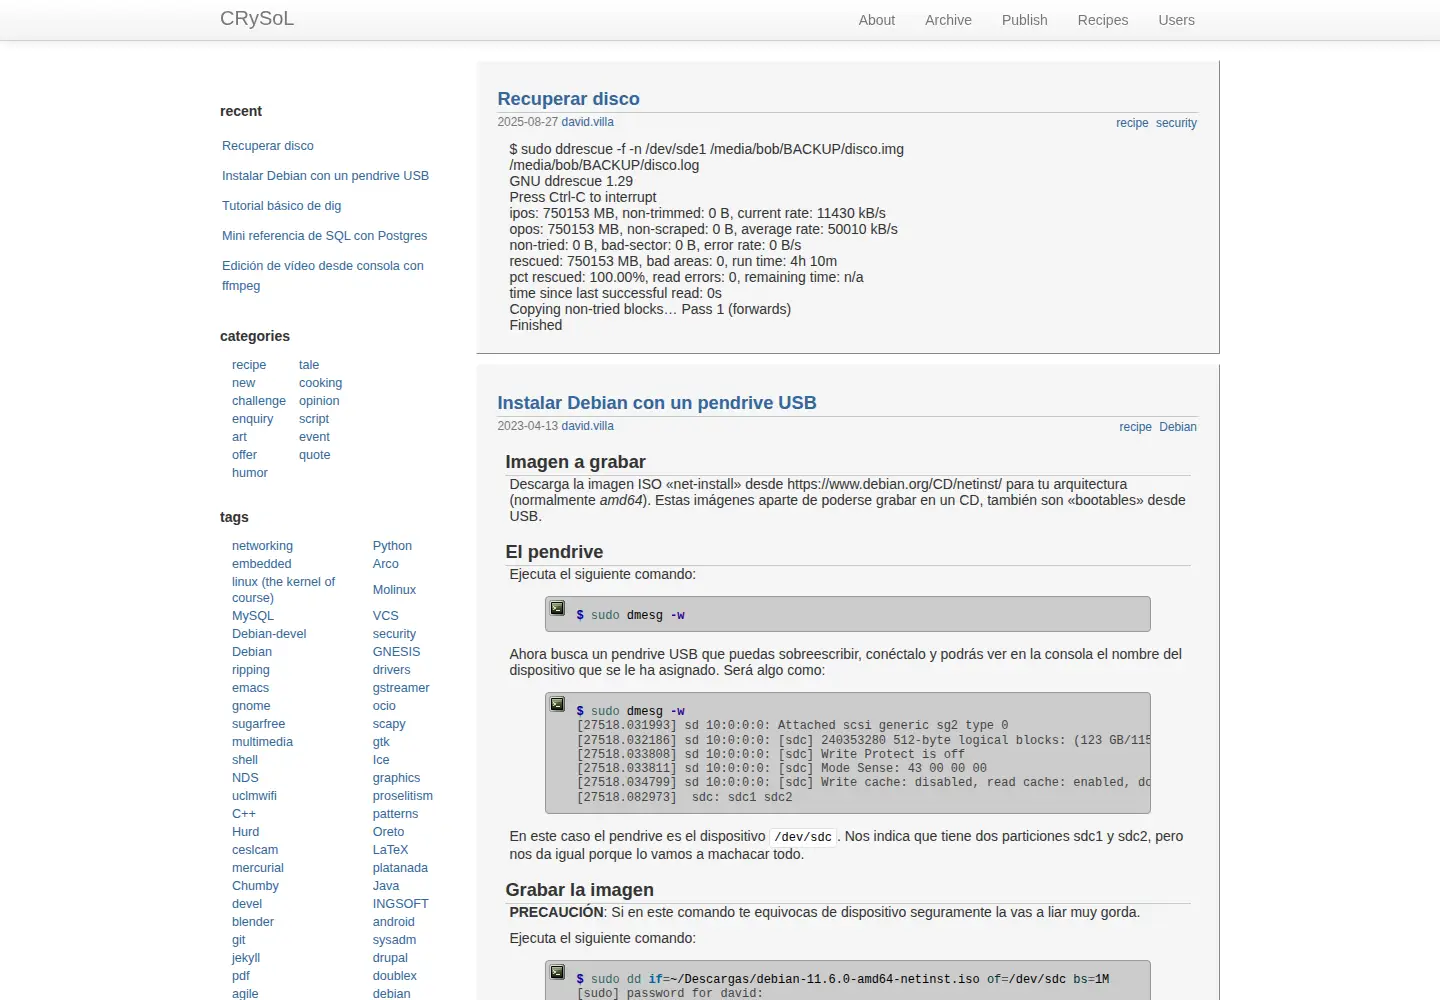Image resolution: width=1440 pixels, height=1000 pixels.
Task: Open the About page from the top navigation
Action: 877,20
